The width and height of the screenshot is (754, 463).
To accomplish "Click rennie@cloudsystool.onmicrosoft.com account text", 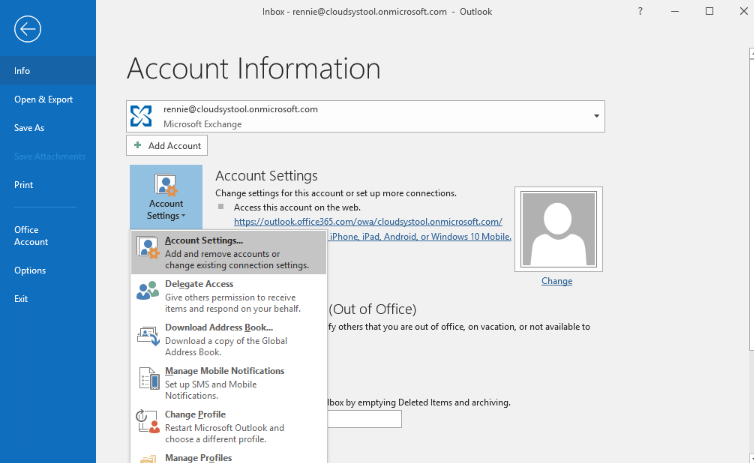I will pos(240,109).
